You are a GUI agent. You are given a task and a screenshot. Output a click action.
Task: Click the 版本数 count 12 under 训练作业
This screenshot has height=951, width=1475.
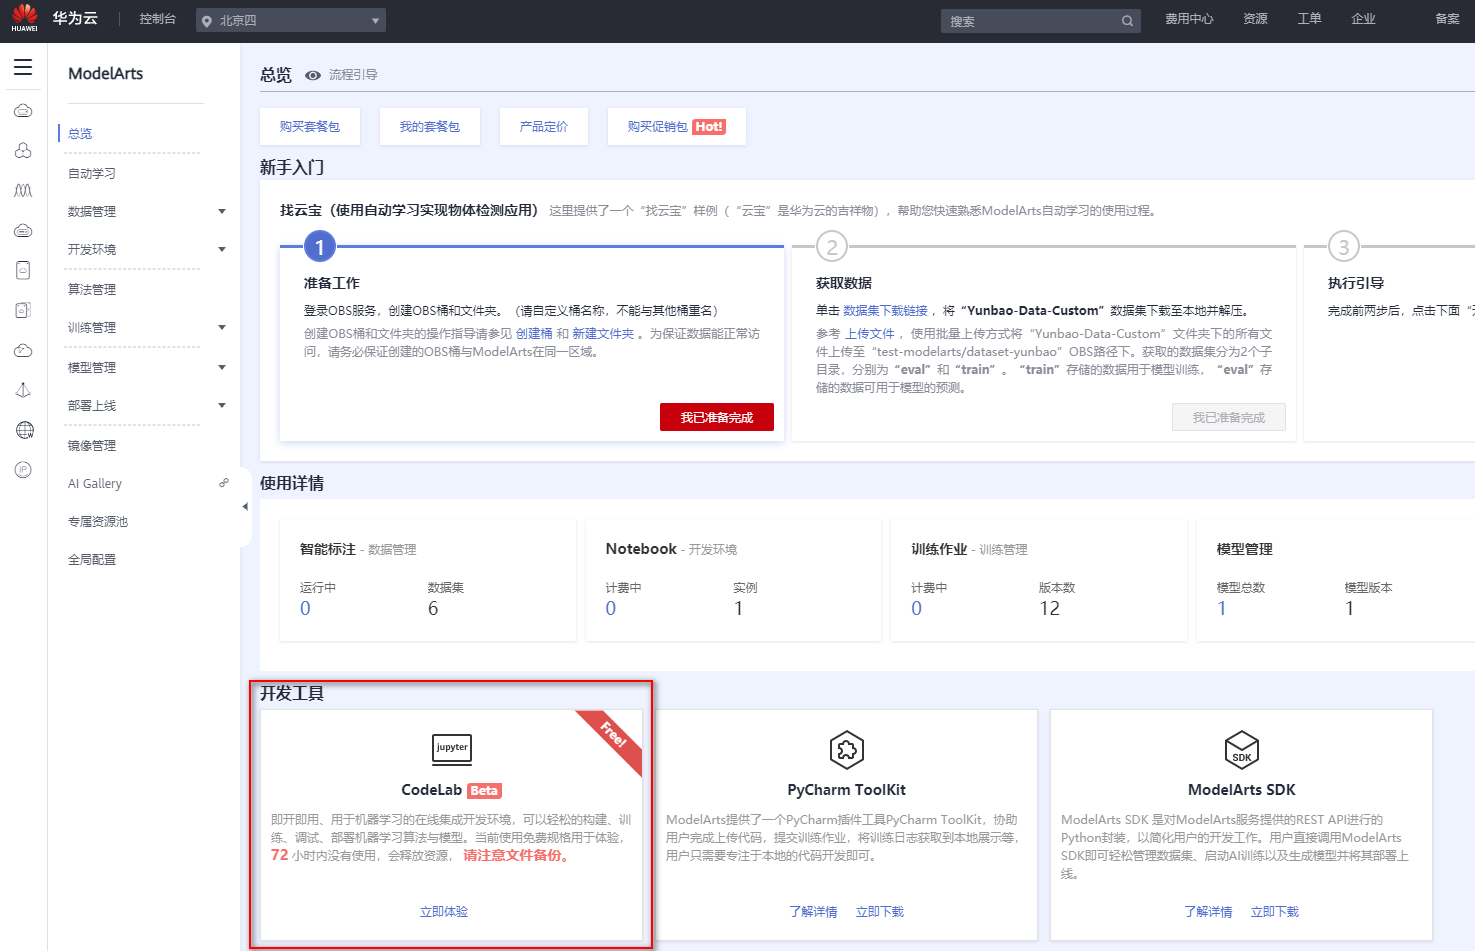1049,609
